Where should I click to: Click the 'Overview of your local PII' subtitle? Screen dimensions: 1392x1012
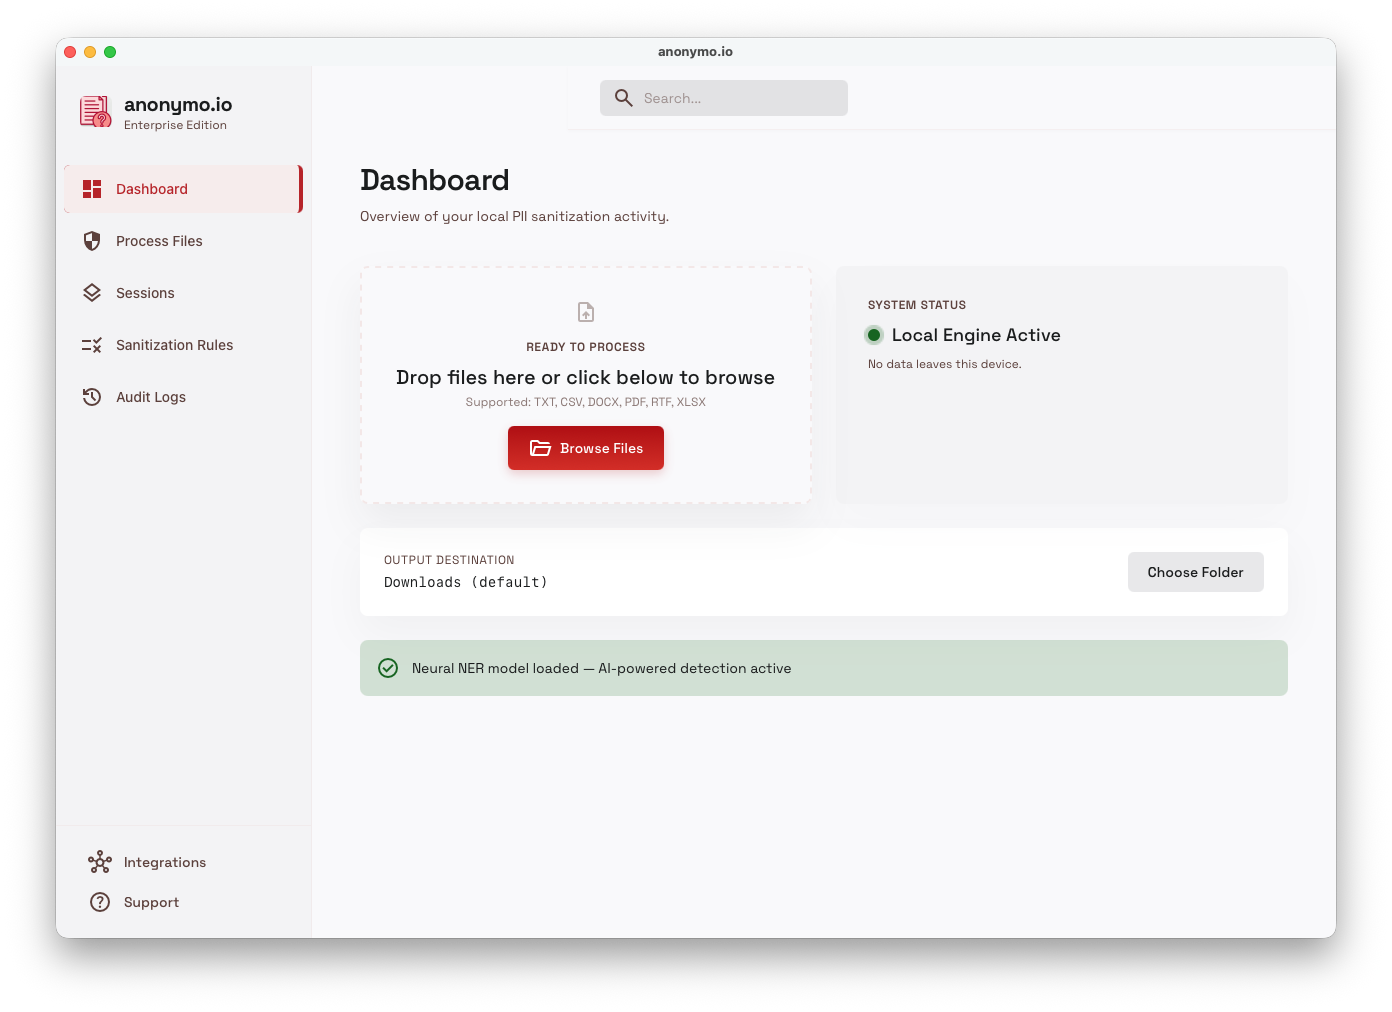pyautogui.click(x=515, y=216)
